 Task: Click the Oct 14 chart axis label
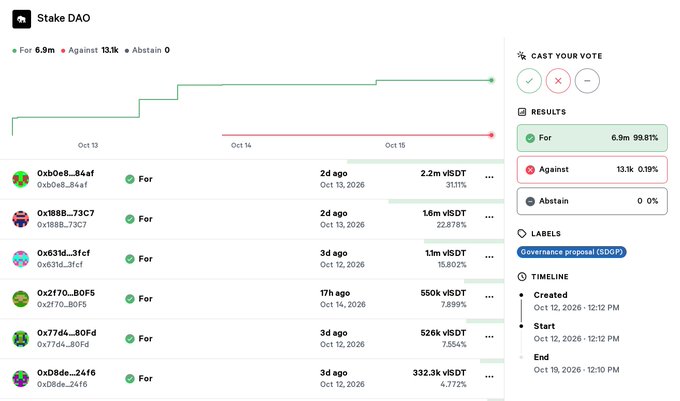click(241, 145)
